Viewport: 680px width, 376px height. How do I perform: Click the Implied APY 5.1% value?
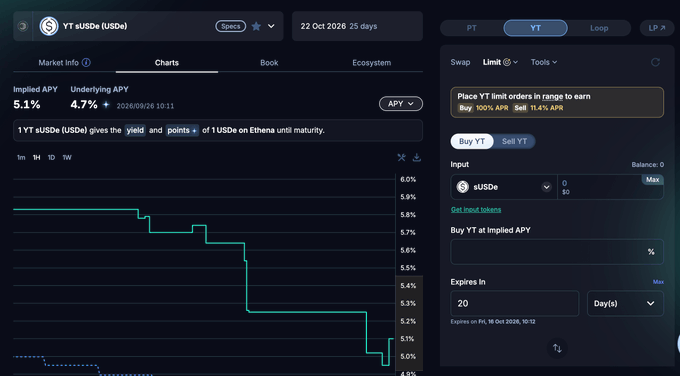point(27,105)
